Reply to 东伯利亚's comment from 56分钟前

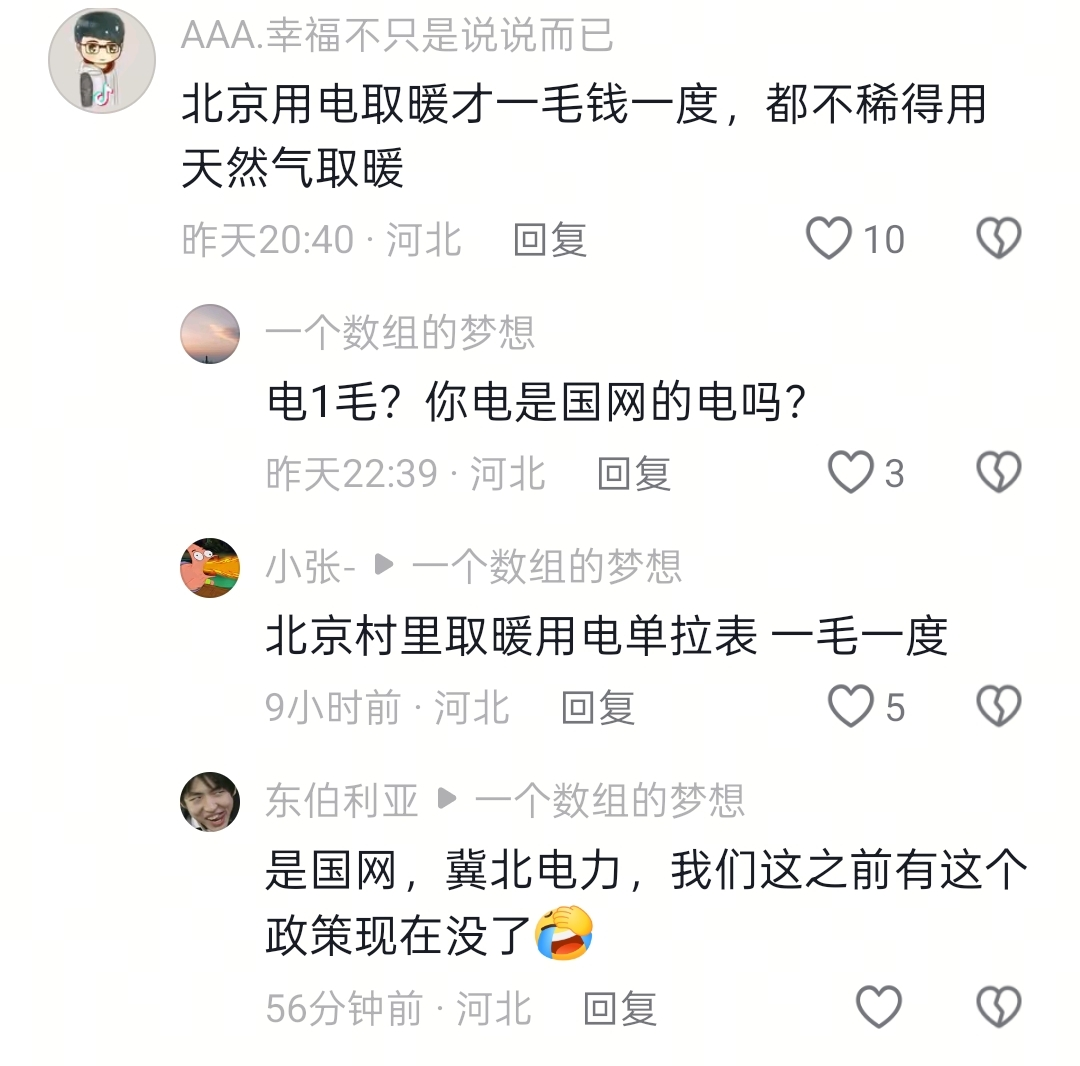point(620,1009)
